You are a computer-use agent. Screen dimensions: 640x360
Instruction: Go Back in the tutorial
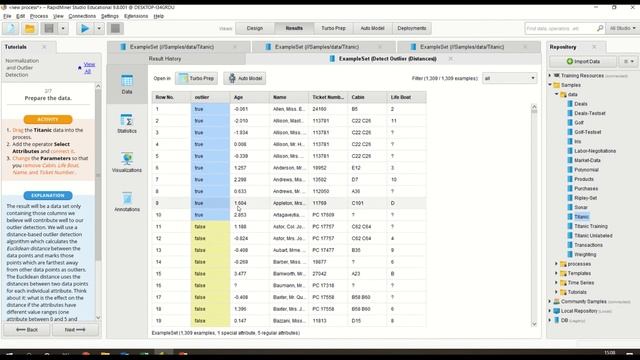(27, 330)
